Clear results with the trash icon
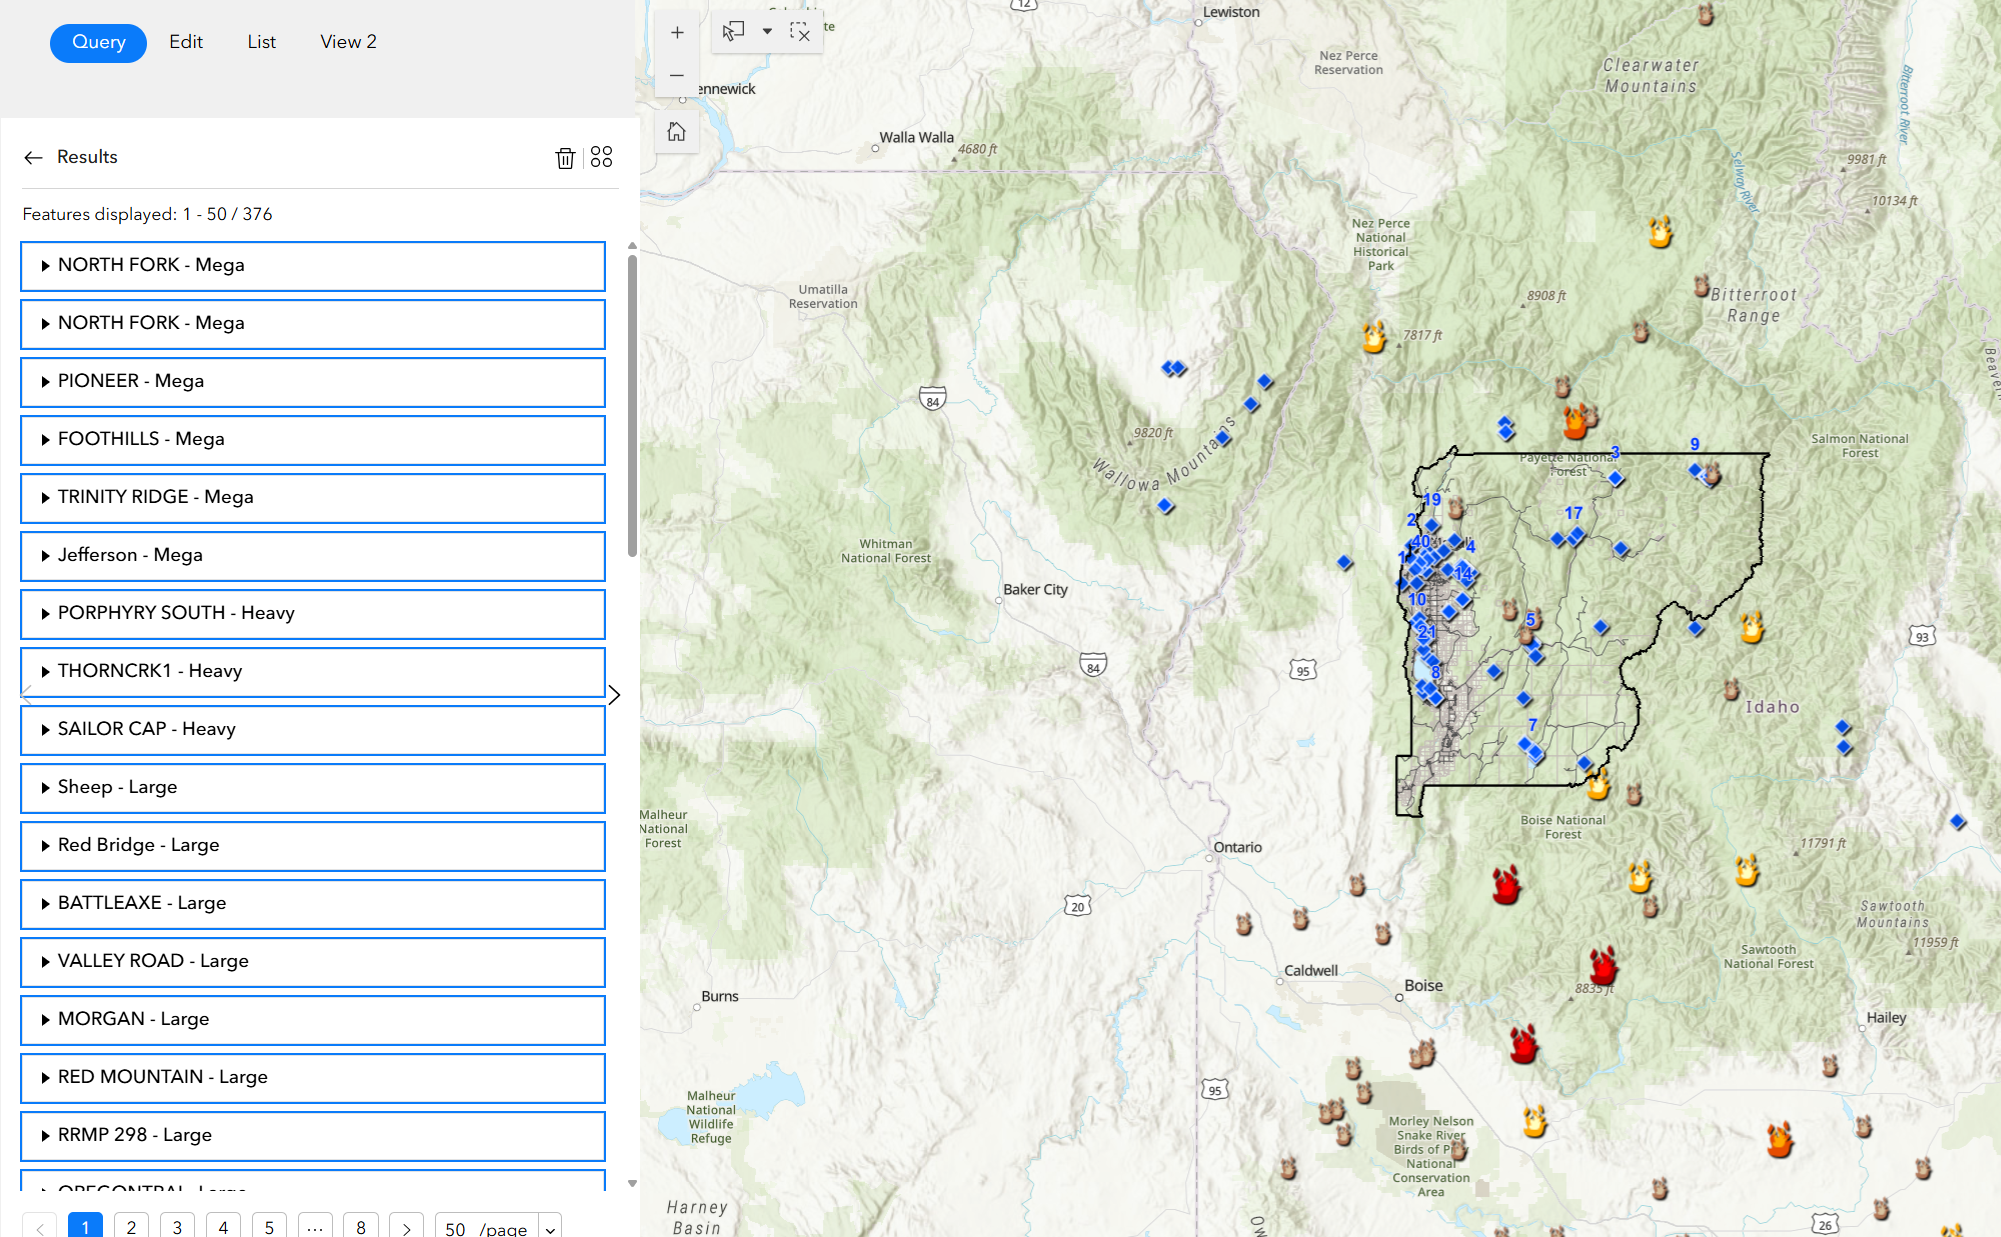 pyautogui.click(x=565, y=158)
